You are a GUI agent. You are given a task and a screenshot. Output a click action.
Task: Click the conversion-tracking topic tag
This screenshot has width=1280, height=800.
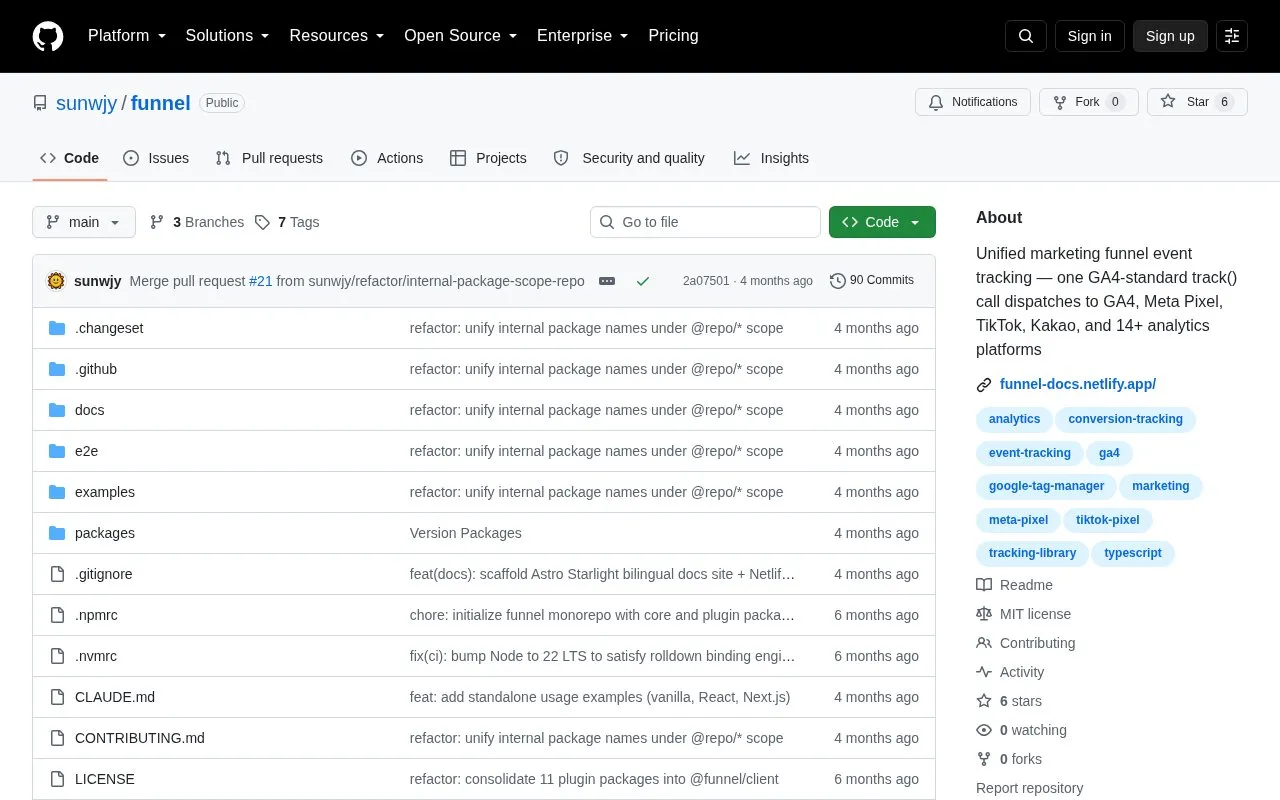click(1125, 420)
